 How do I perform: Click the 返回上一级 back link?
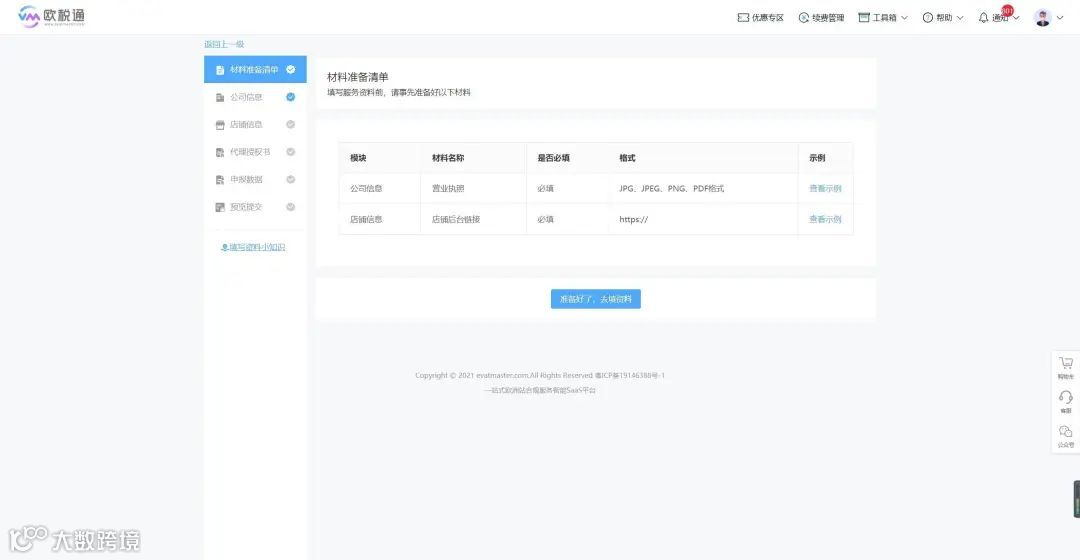(x=224, y=44)
